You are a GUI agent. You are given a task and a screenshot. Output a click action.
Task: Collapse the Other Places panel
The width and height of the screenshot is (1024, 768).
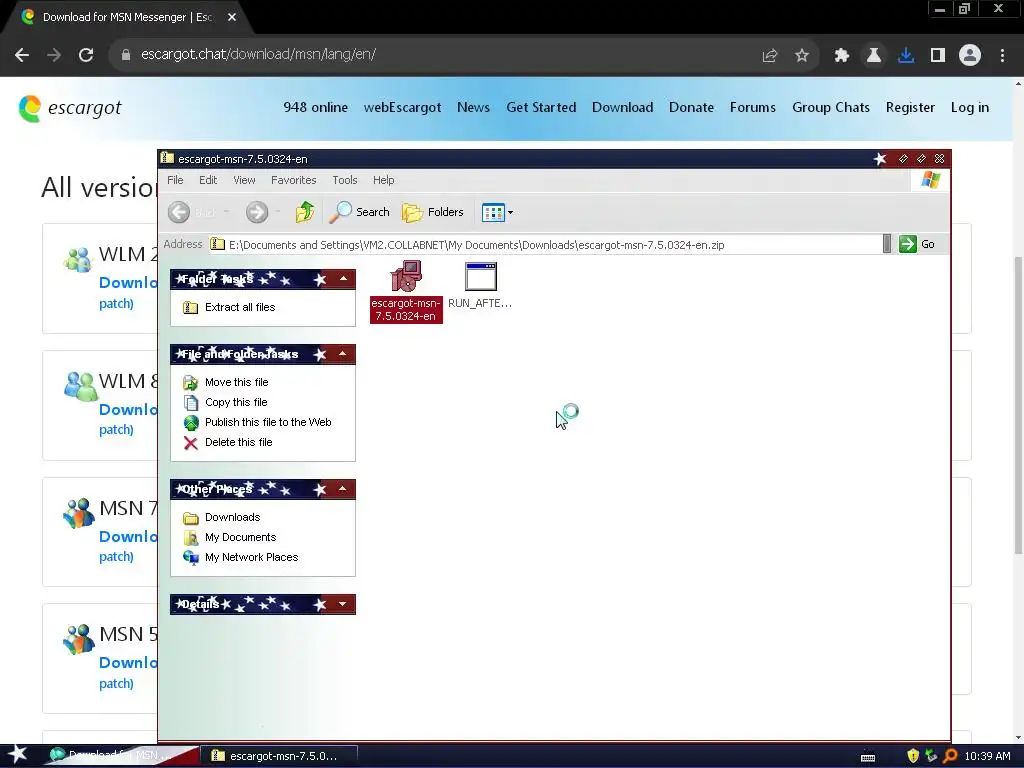343,489
